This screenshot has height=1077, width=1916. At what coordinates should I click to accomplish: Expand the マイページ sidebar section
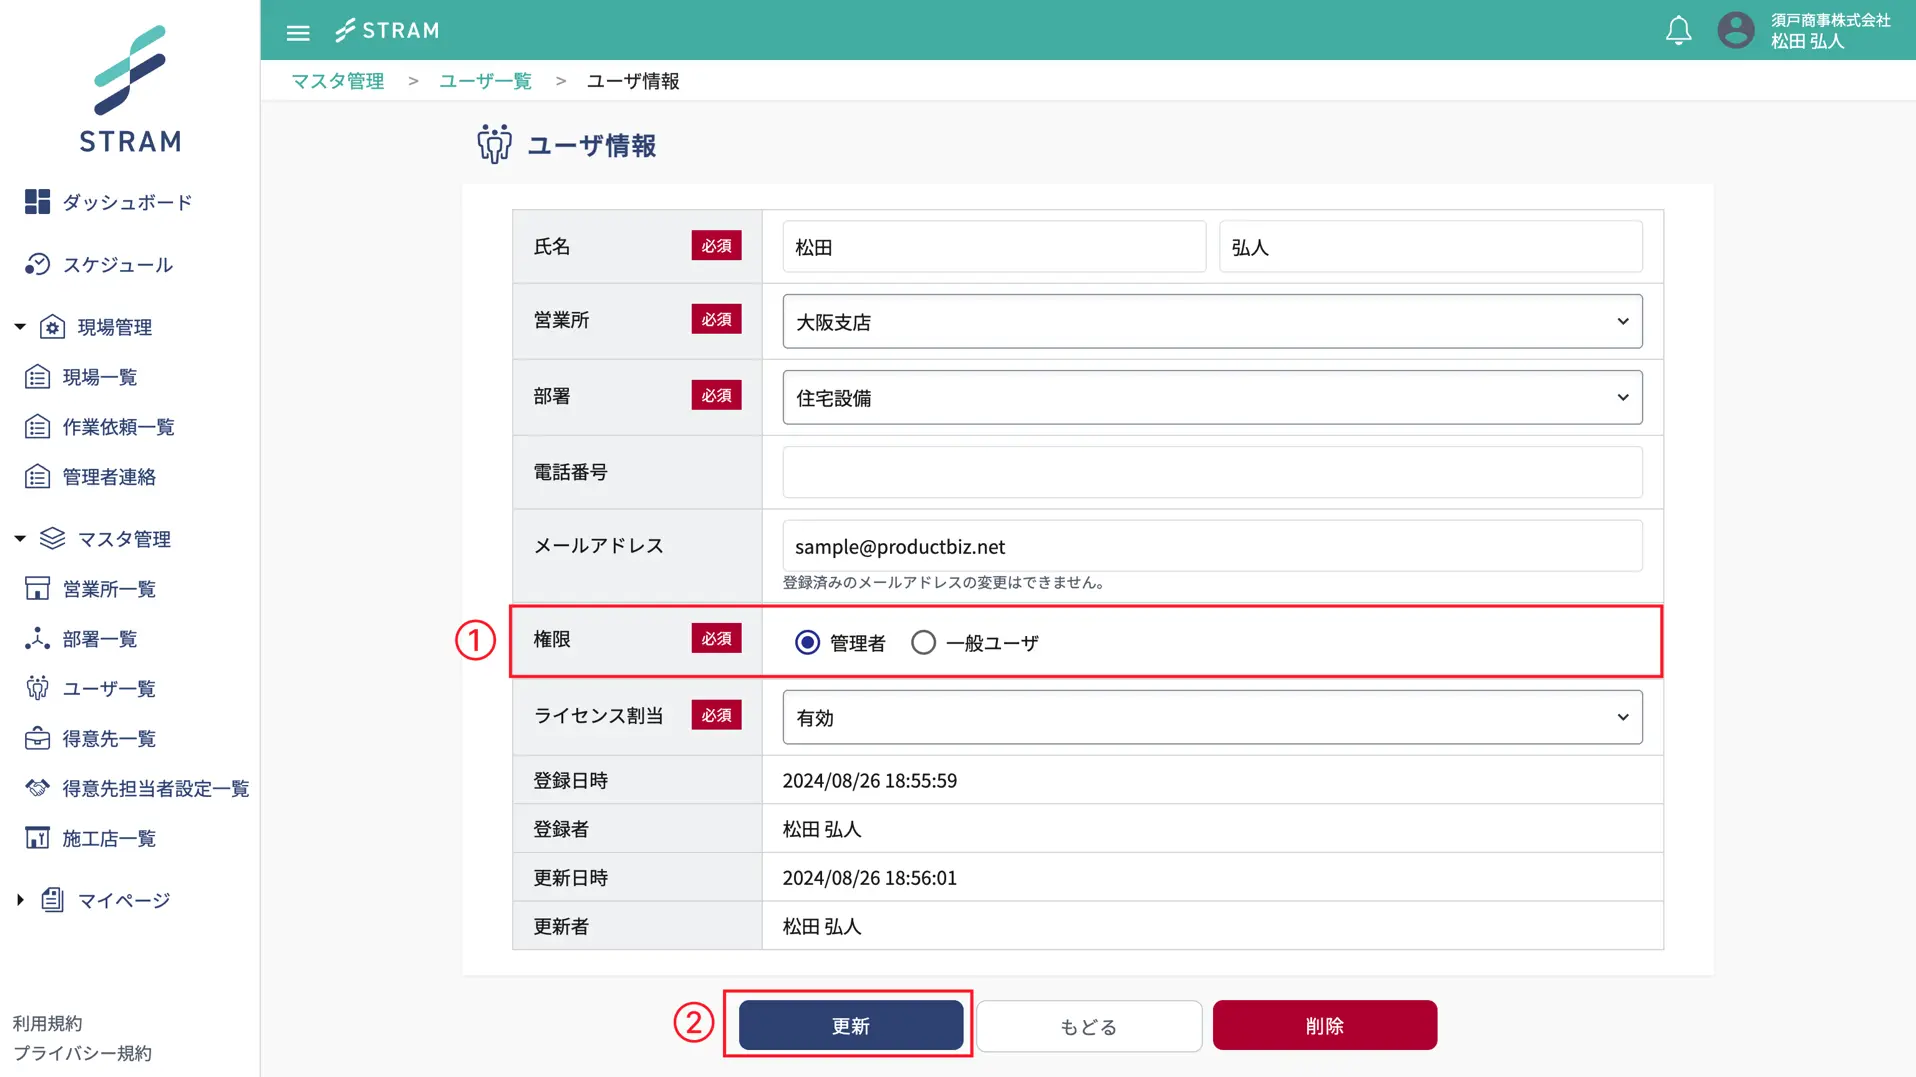tap(20, 900)
